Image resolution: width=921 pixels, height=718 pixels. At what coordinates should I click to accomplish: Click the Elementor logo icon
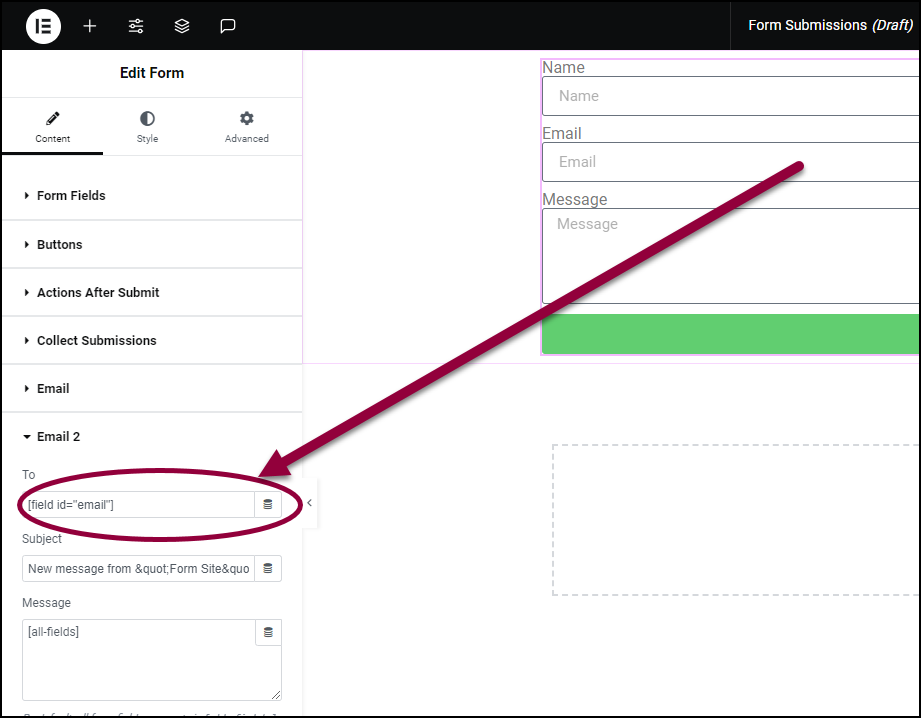[x=43, y=26]
